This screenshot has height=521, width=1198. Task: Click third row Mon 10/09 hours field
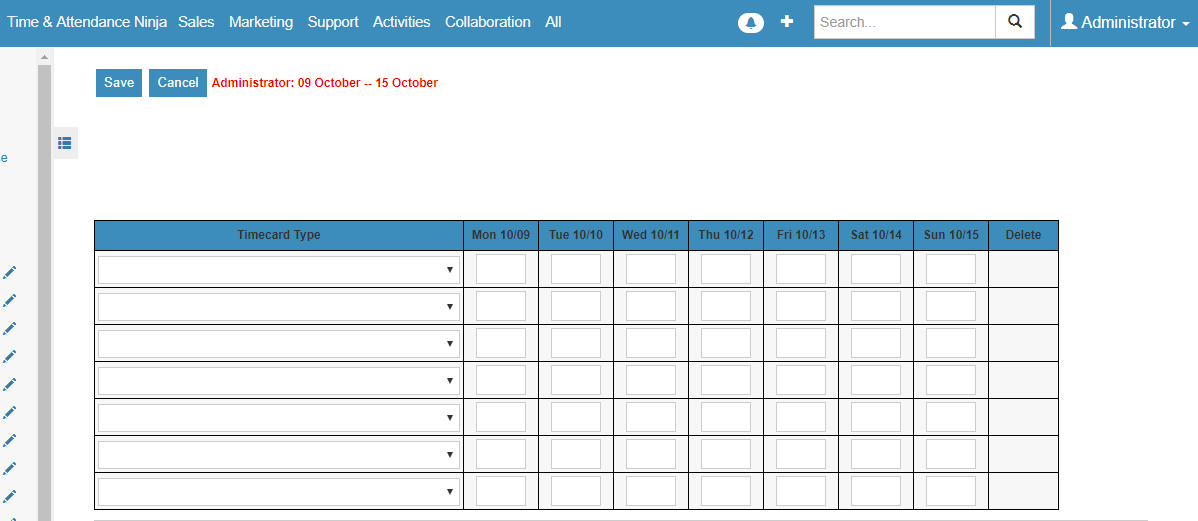[x=501, y=343]
